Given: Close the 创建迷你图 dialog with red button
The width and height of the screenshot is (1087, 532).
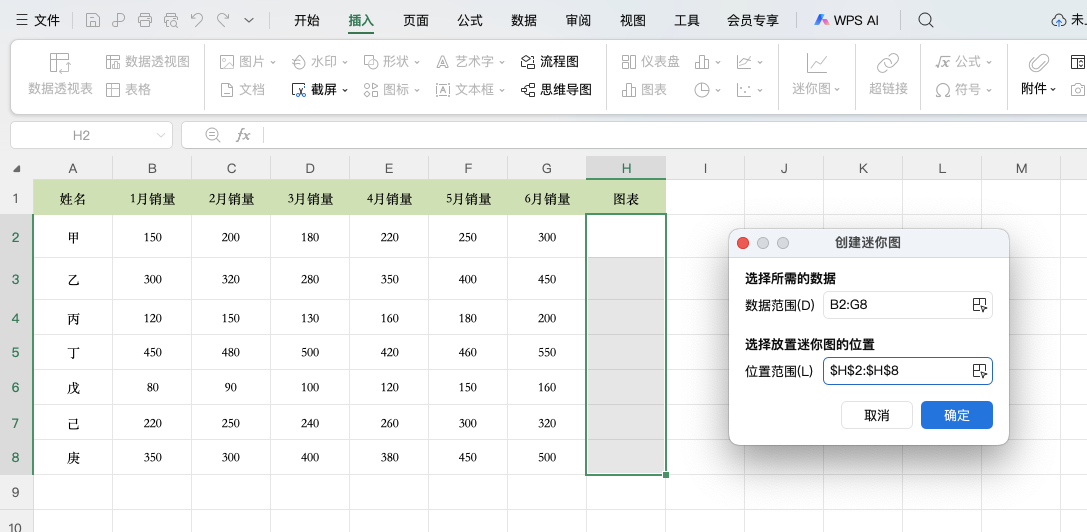Looking at the screenshot, I should click(x=743, y=243).
